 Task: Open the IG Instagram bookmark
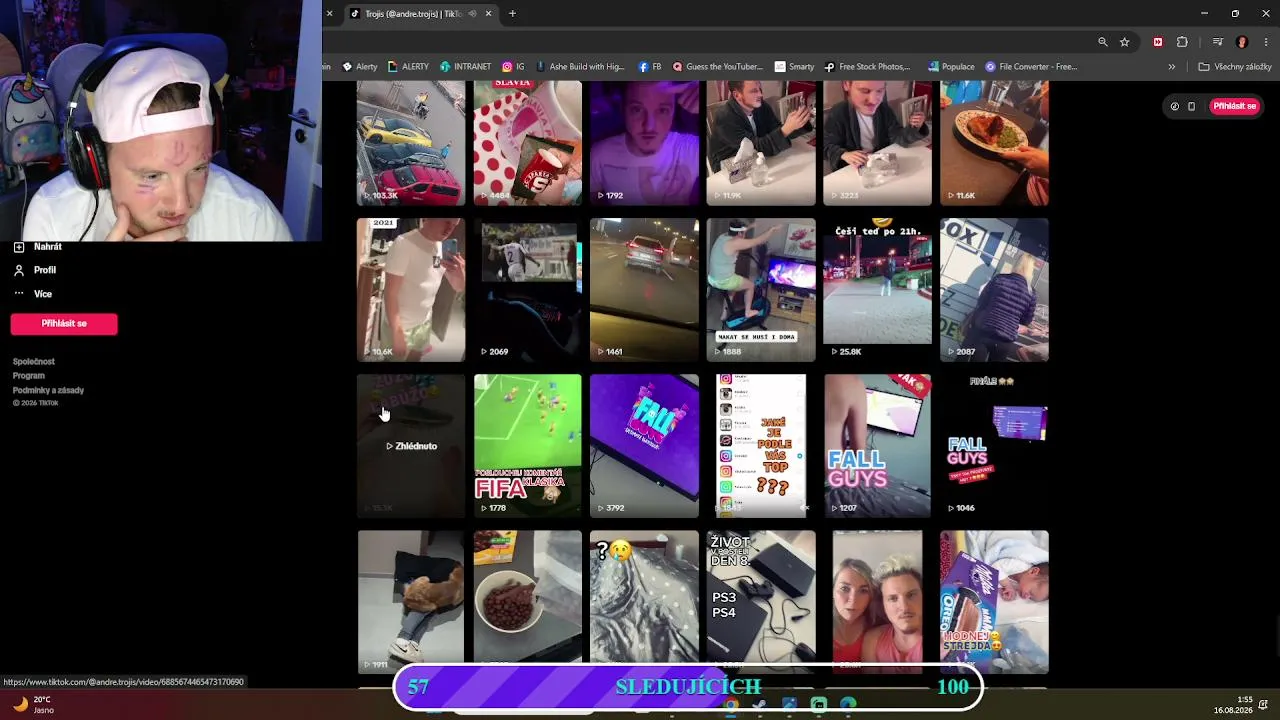(x=514, y=67)
